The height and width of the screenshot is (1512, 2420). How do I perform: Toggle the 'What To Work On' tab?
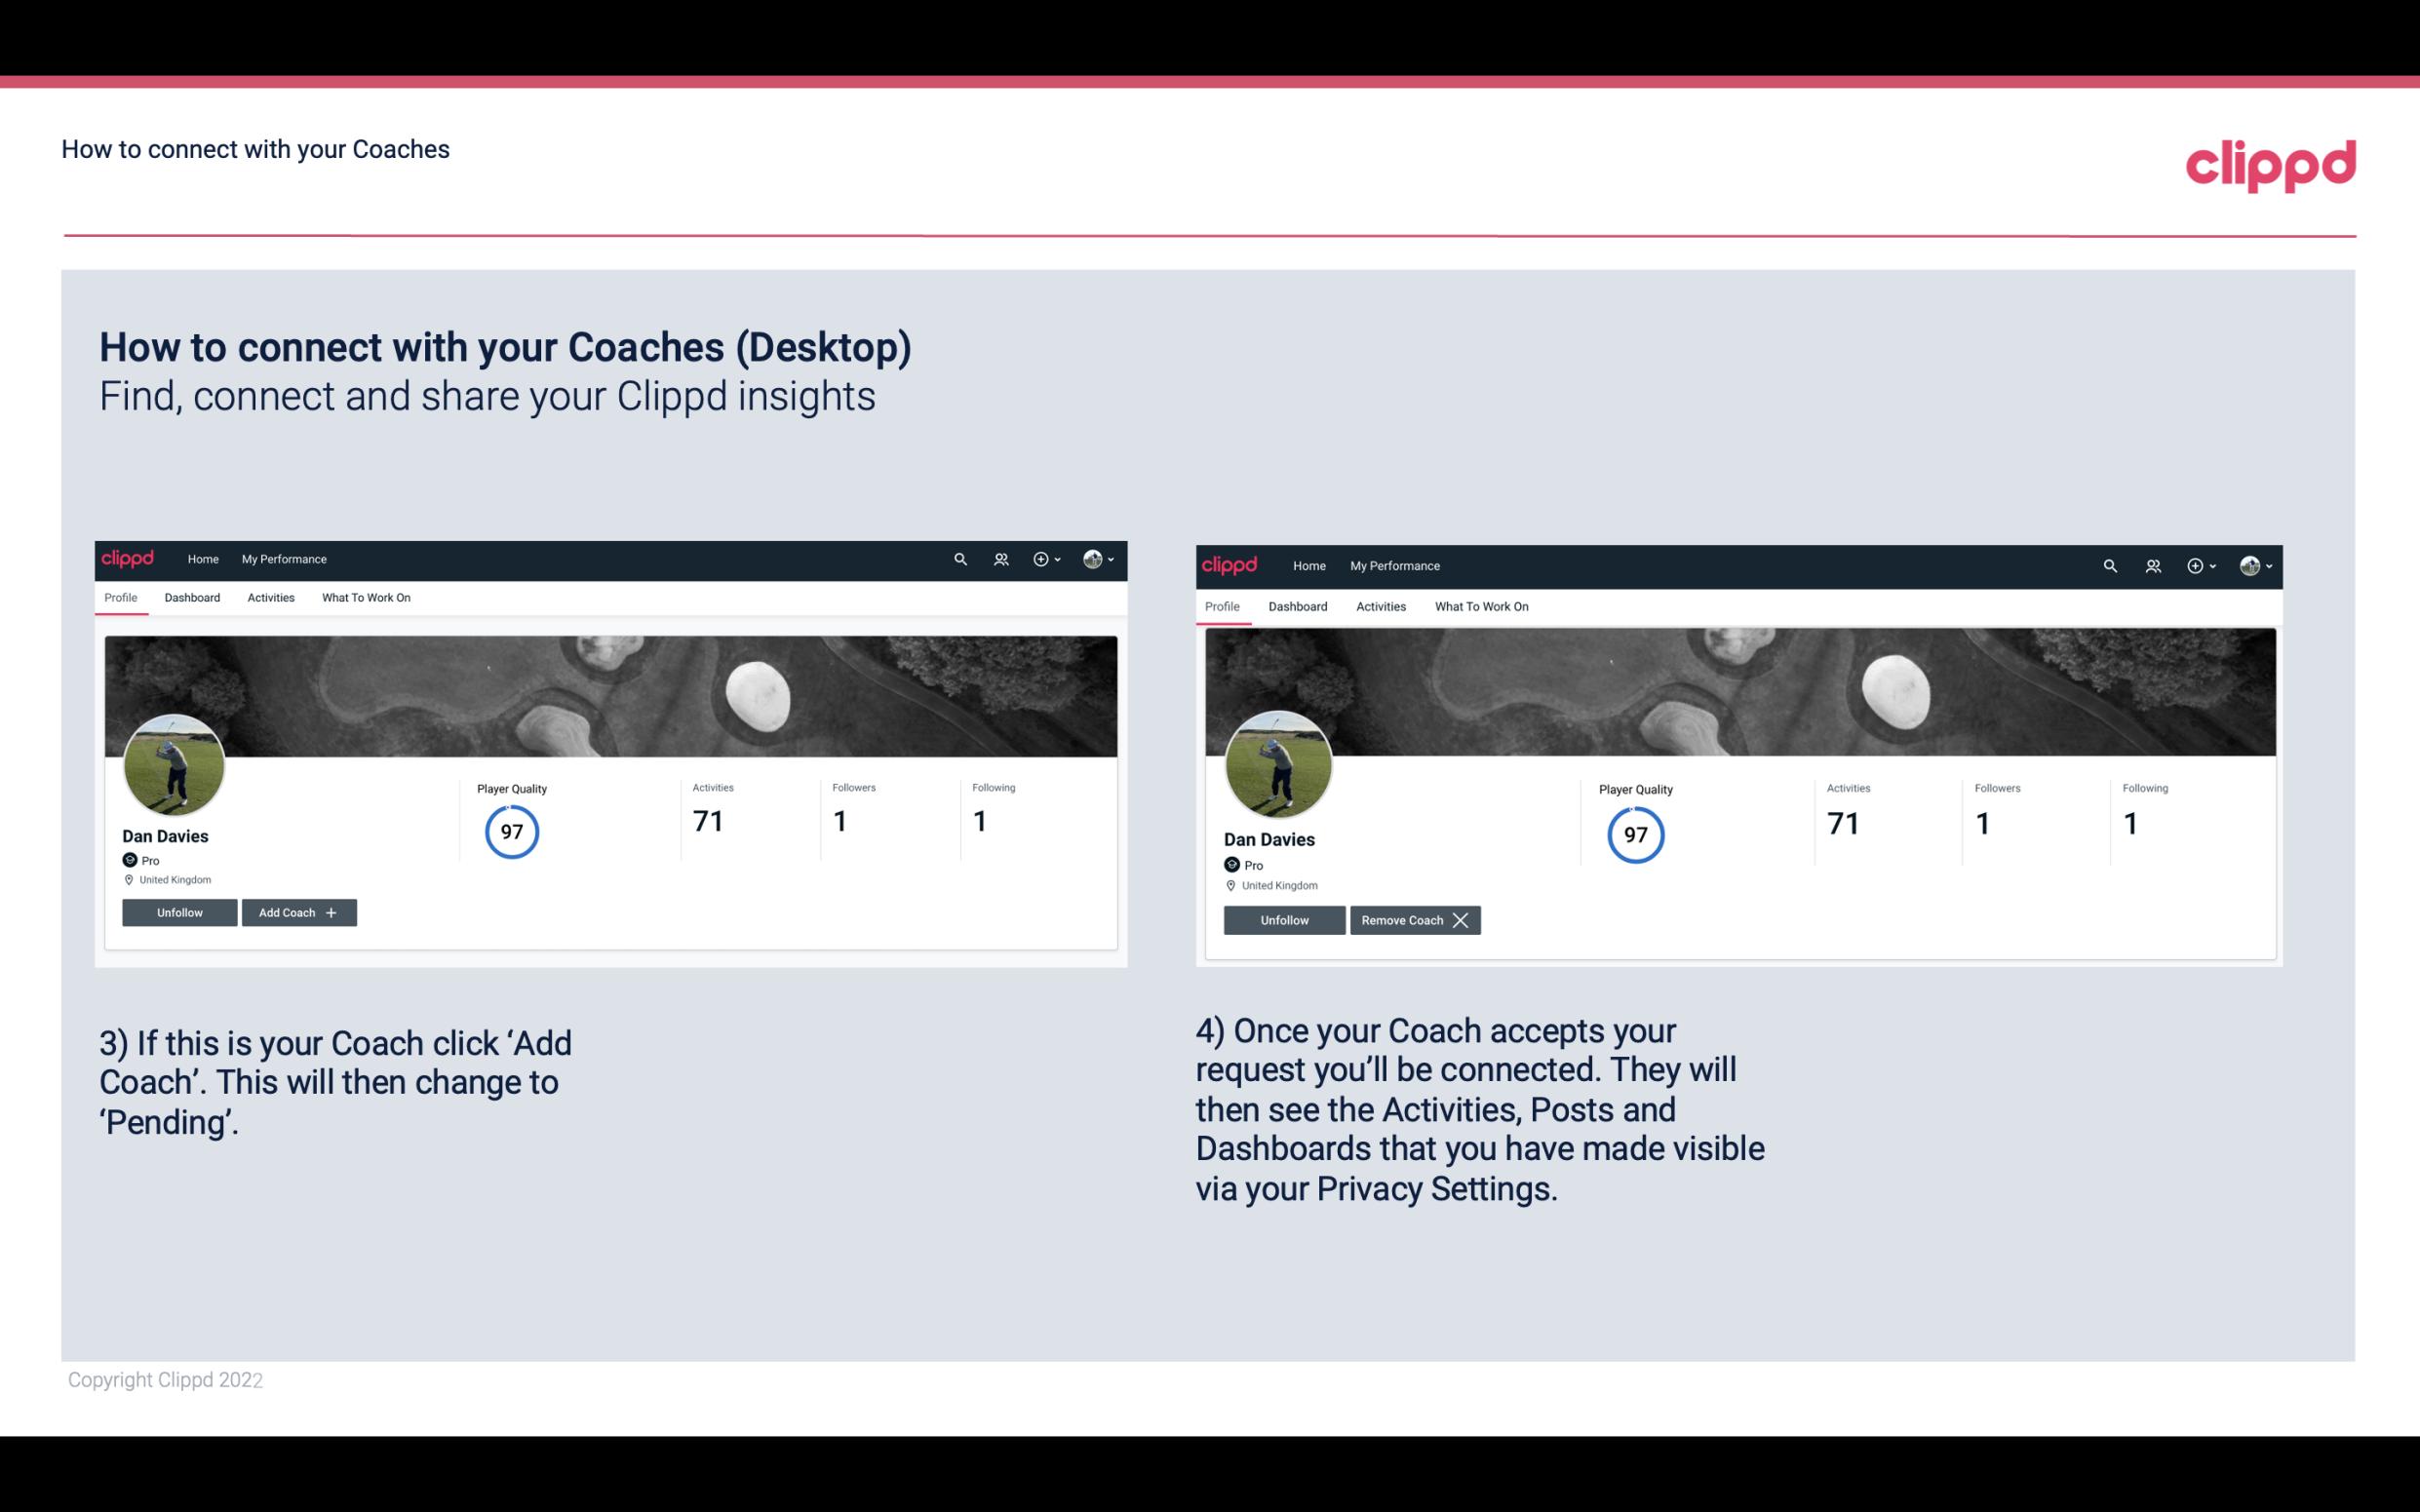click(364, 596)
